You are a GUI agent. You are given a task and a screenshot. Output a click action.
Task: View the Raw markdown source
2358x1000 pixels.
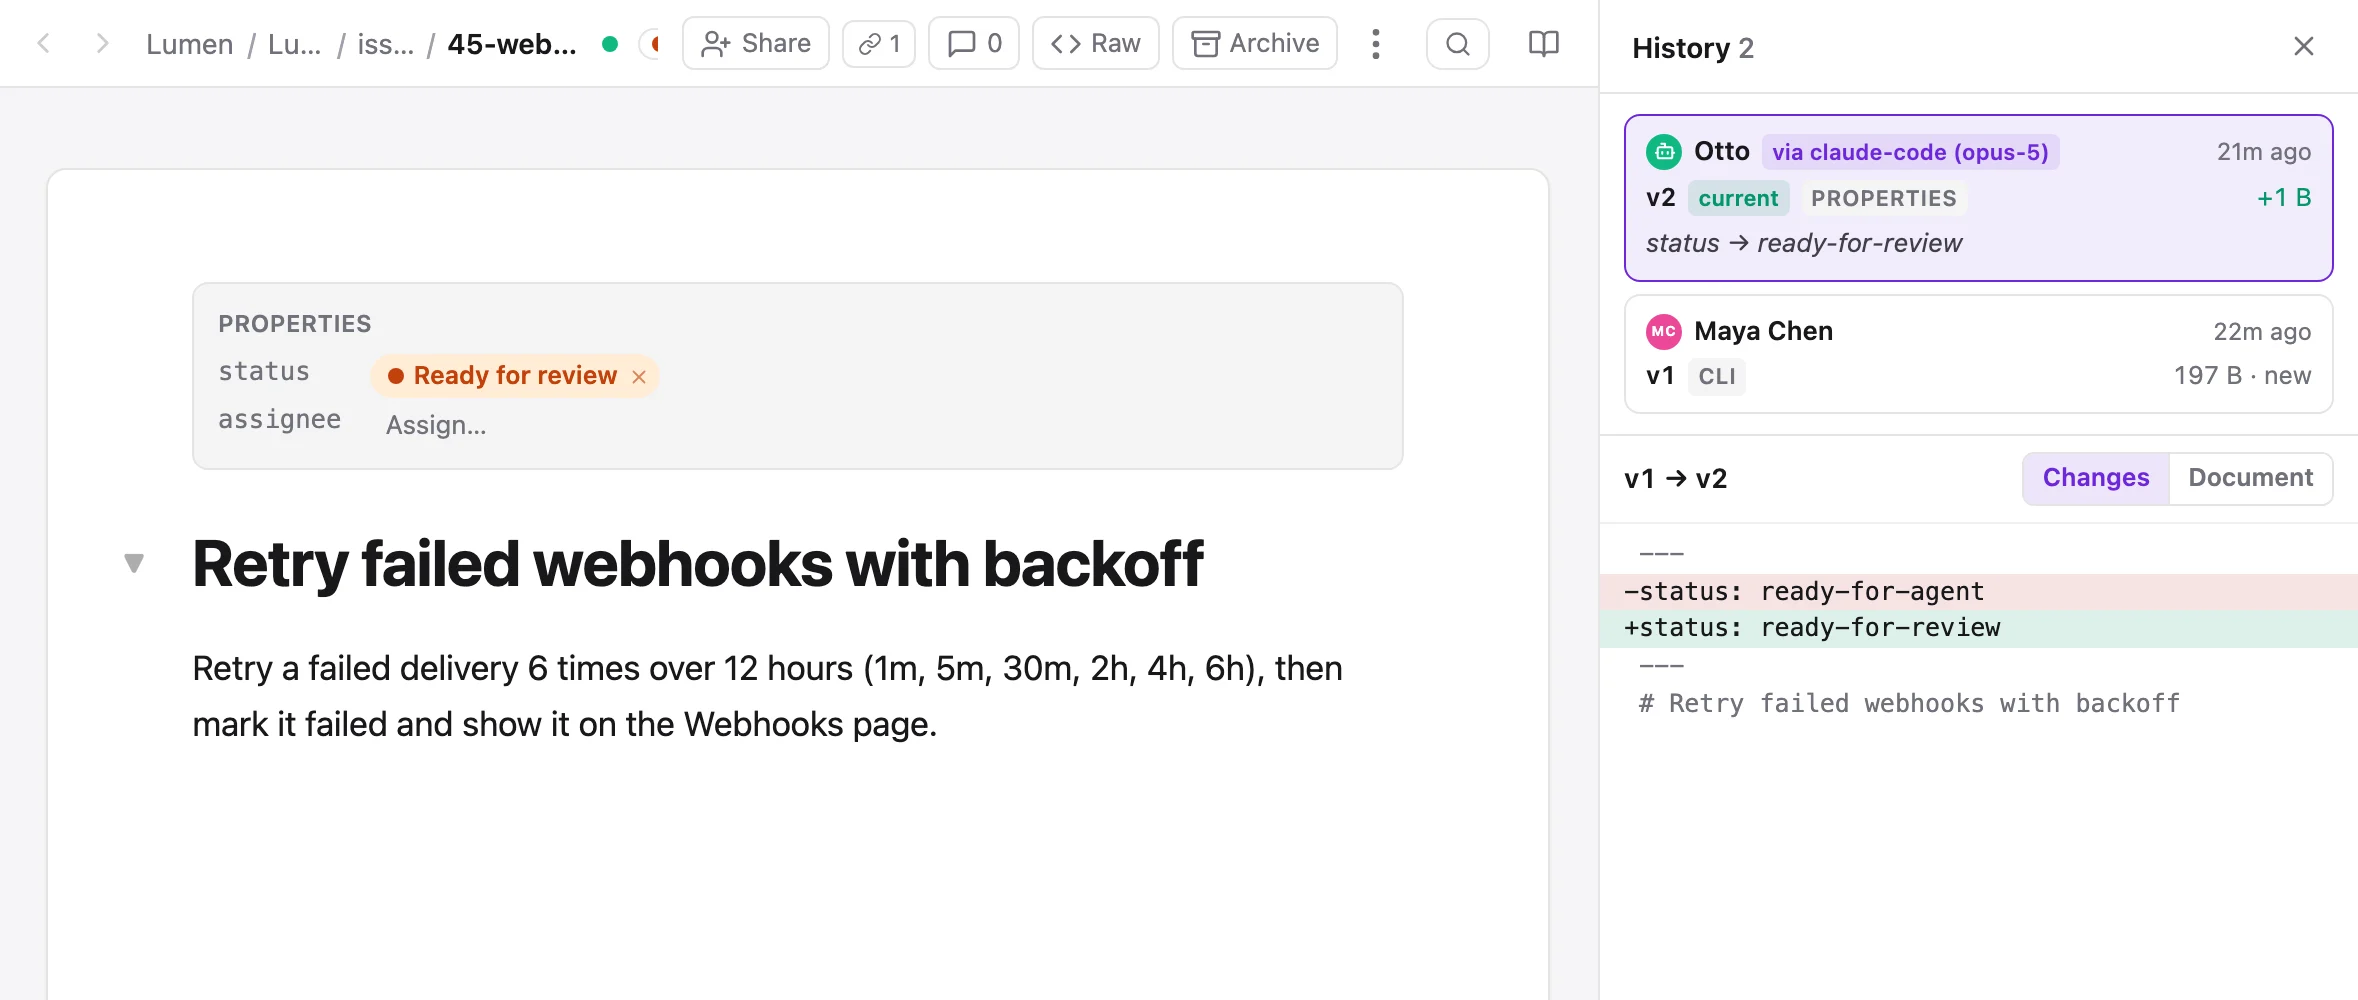tap(1096, 43)
